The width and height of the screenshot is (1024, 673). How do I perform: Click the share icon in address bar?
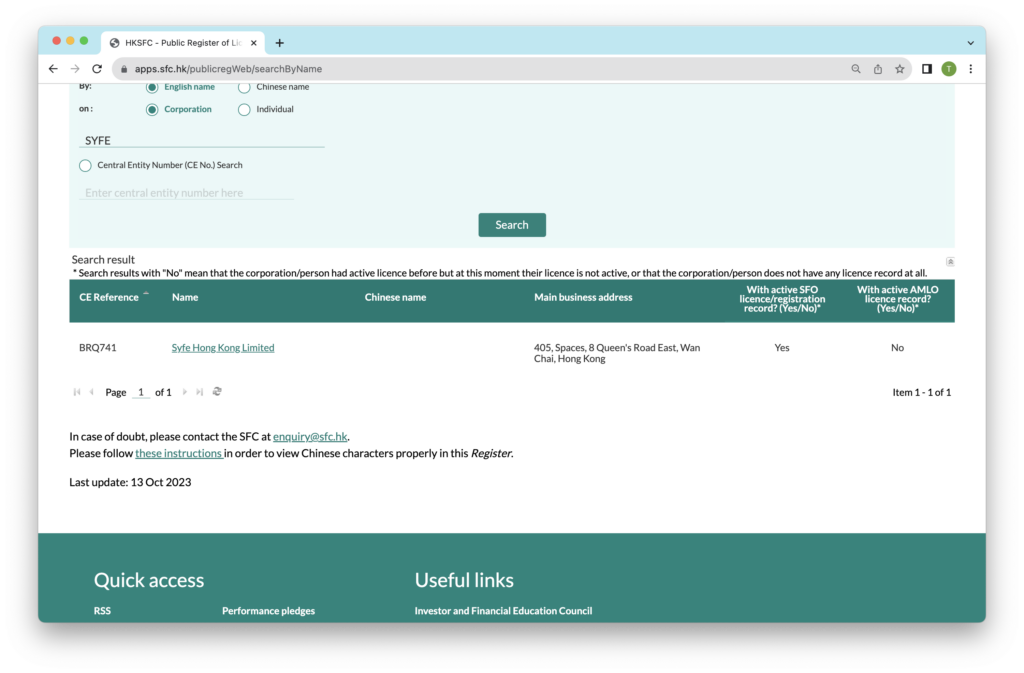click(878, 69)
